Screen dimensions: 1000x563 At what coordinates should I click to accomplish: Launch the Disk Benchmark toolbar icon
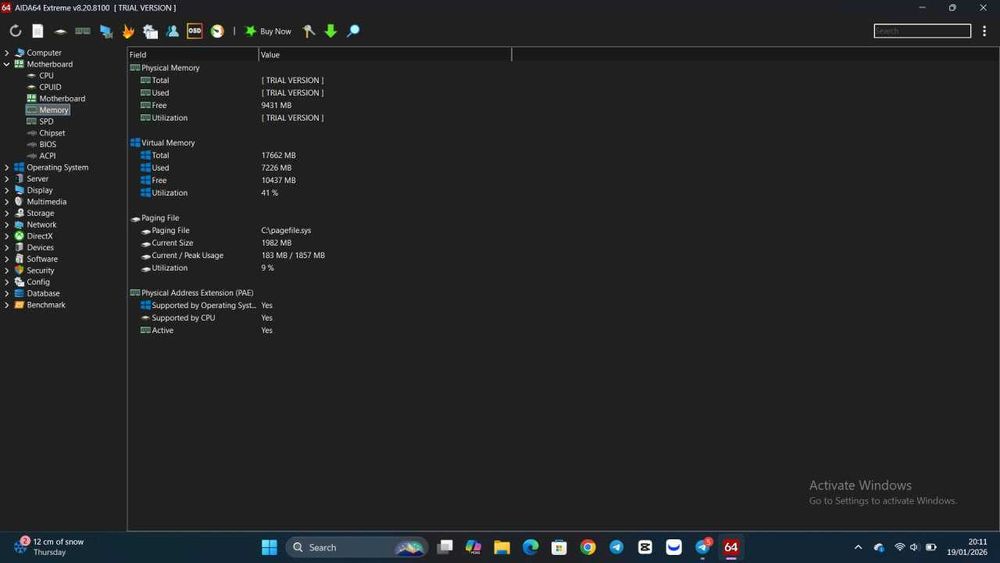tap(60, 31)
